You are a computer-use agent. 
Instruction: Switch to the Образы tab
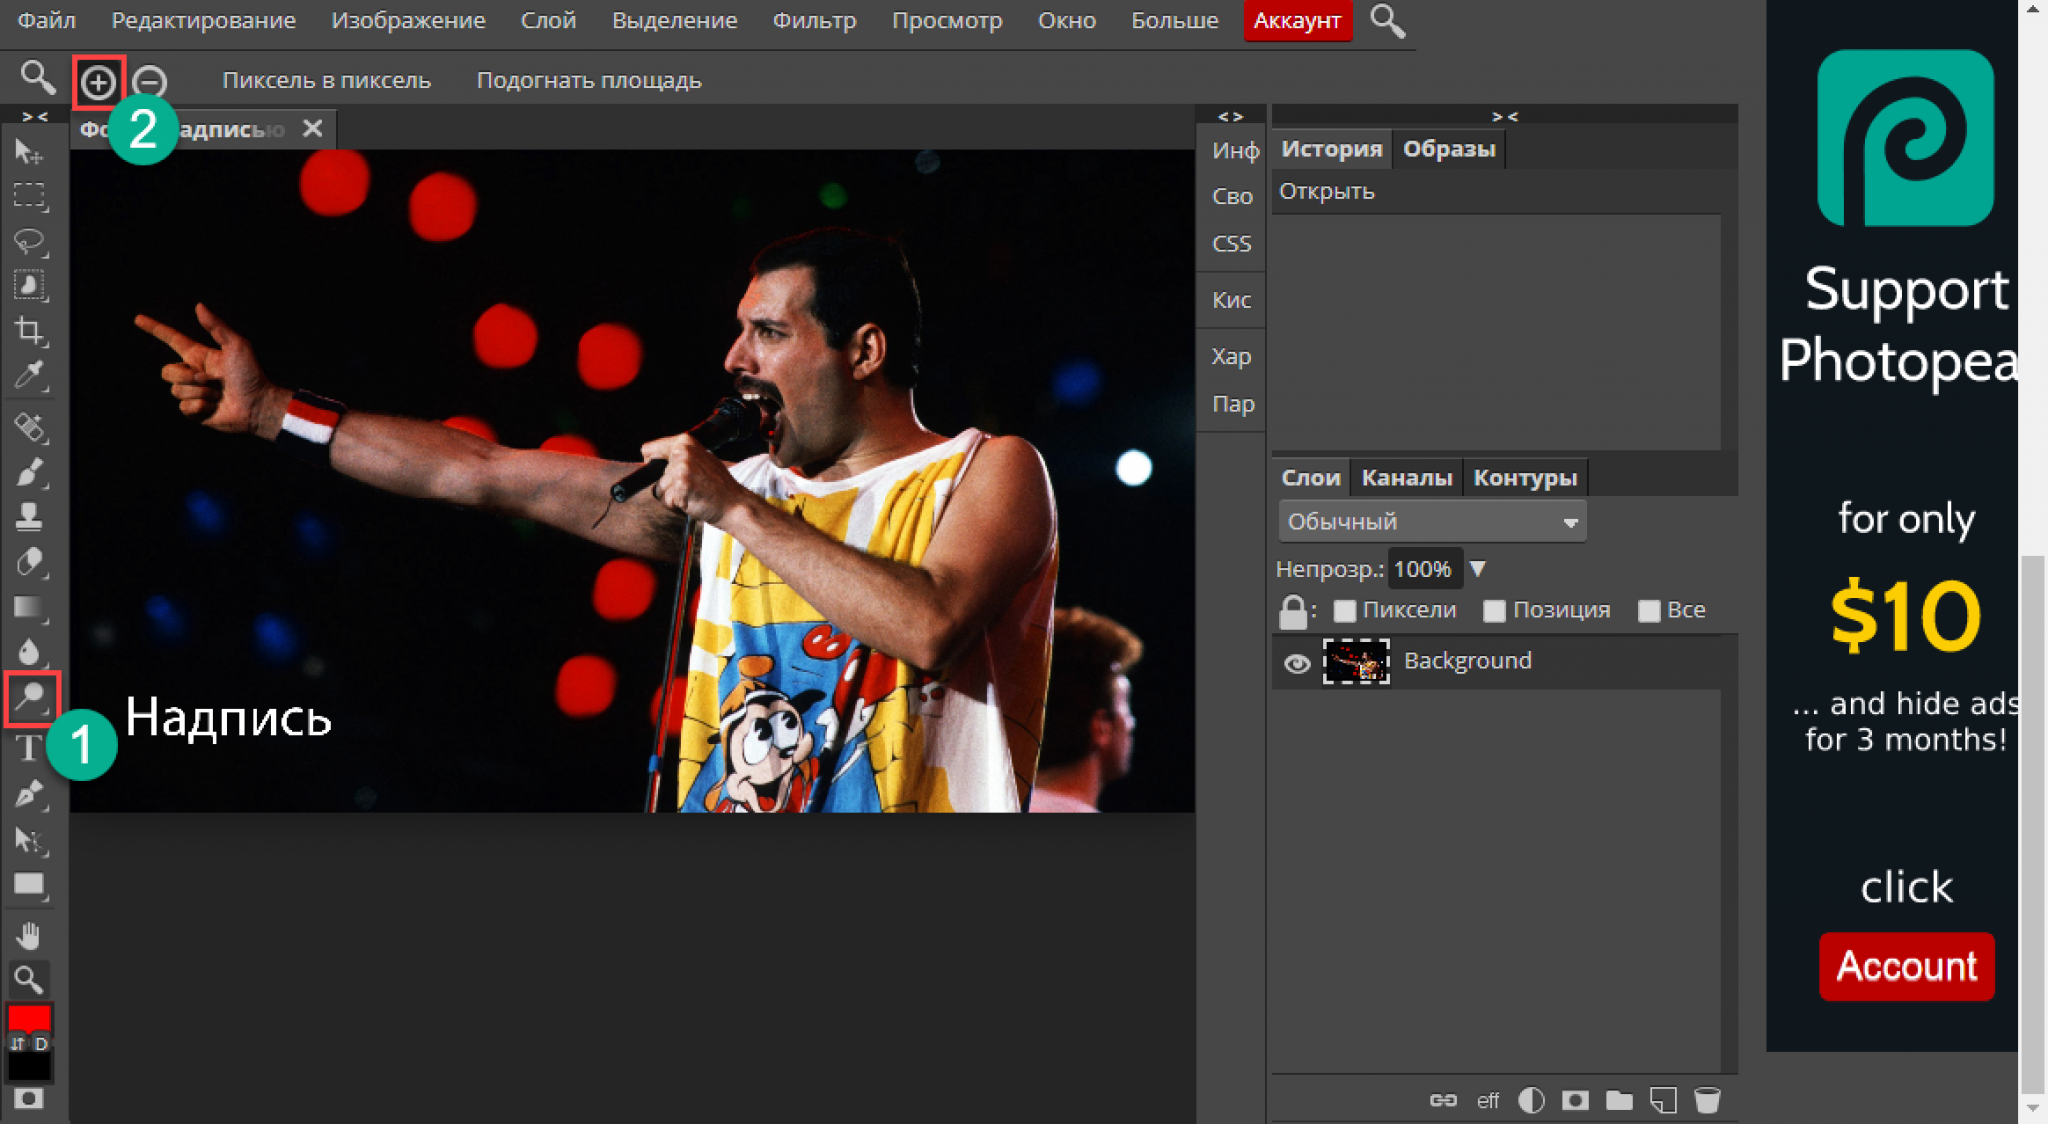point(1449,149)
